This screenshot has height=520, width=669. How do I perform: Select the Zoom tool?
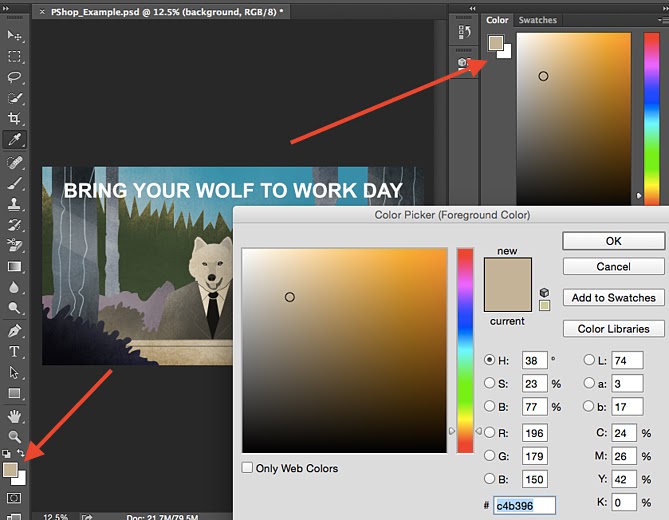click(x=14, y=436)
